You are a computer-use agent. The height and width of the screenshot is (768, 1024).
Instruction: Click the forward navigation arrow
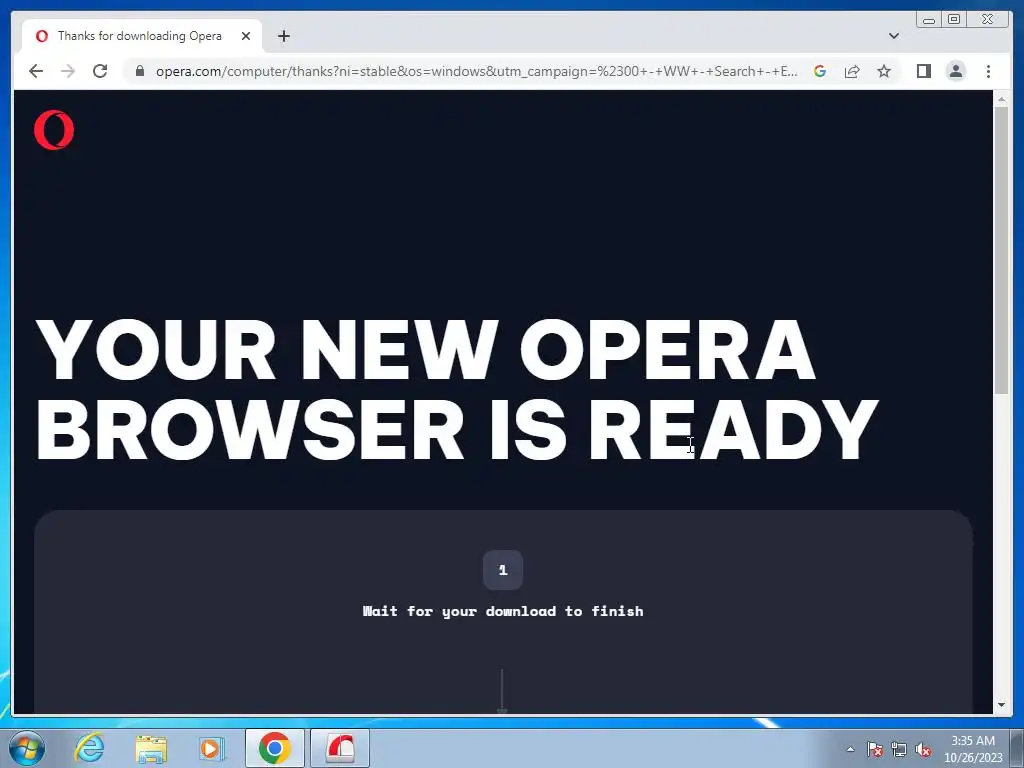pos(68,71)
